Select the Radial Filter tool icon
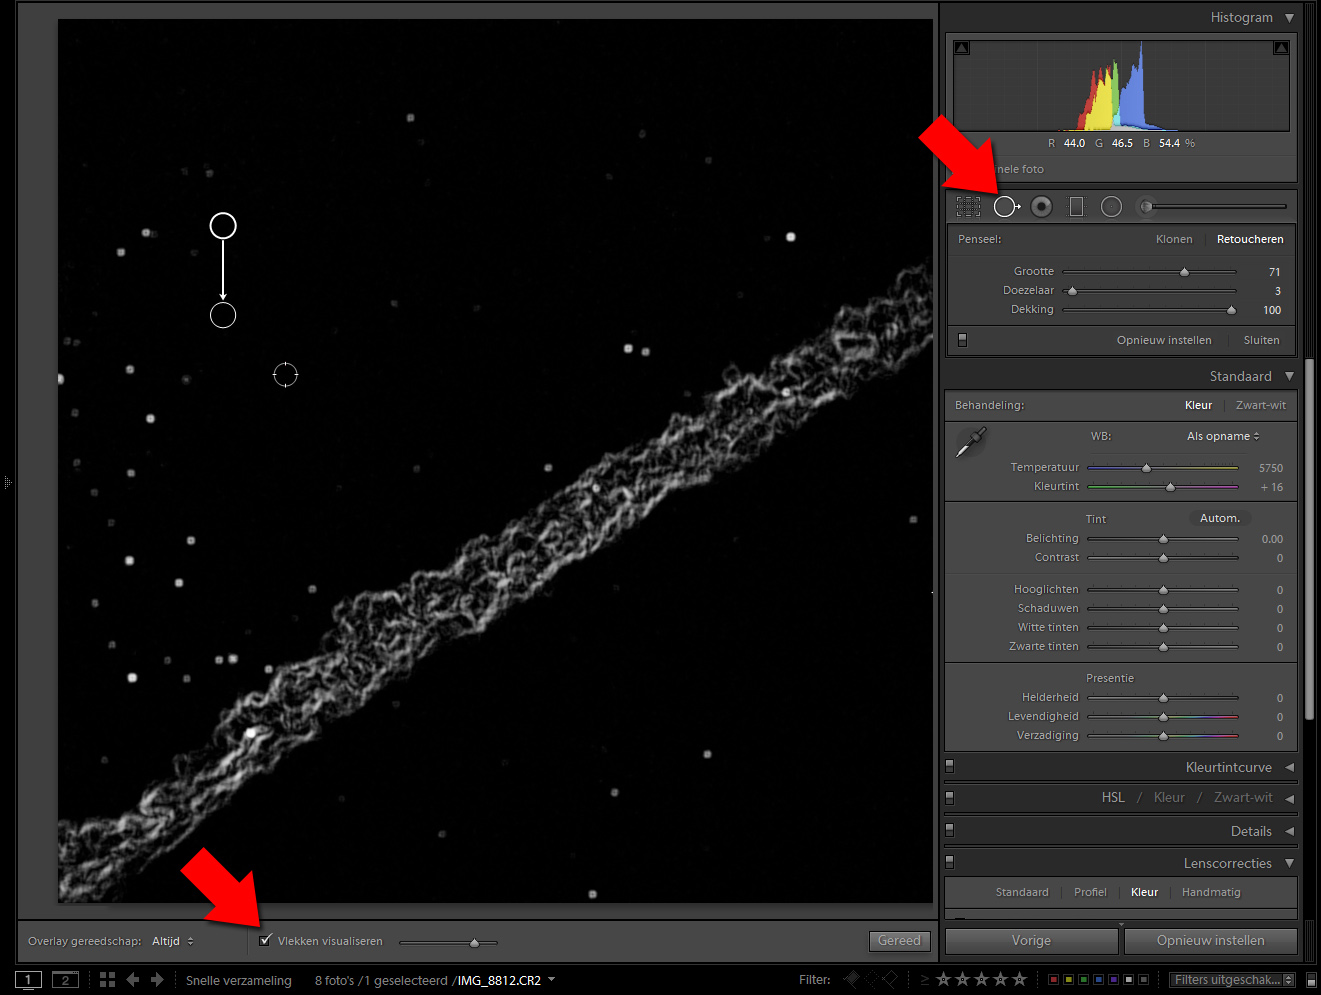This screenshot has height=995, width=1321. pos(1111,207)
